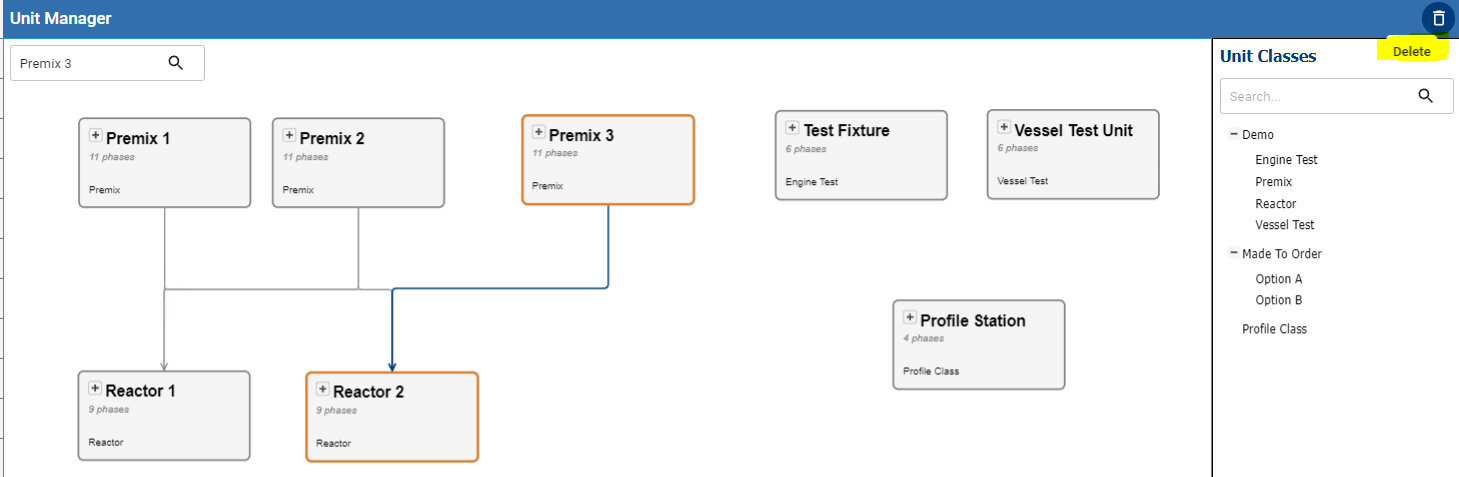Expand the Premix 3 unit node
The height and width of the screenshot is (477, 1459).
coord(539,132)
